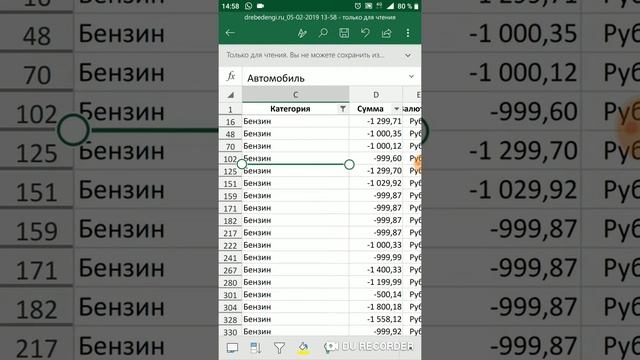
Task: Select cell with value -1 000,35
Action: coord(376,133)
